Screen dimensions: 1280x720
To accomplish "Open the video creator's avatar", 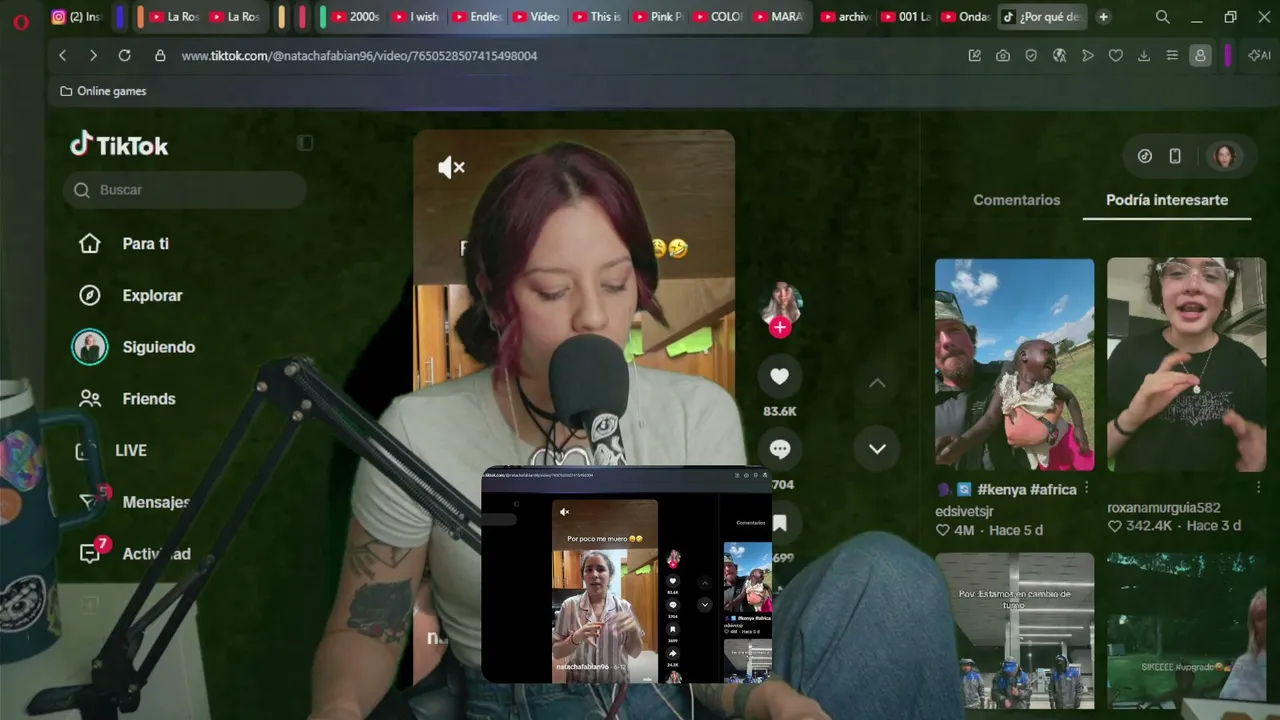I will click(780, 302).
